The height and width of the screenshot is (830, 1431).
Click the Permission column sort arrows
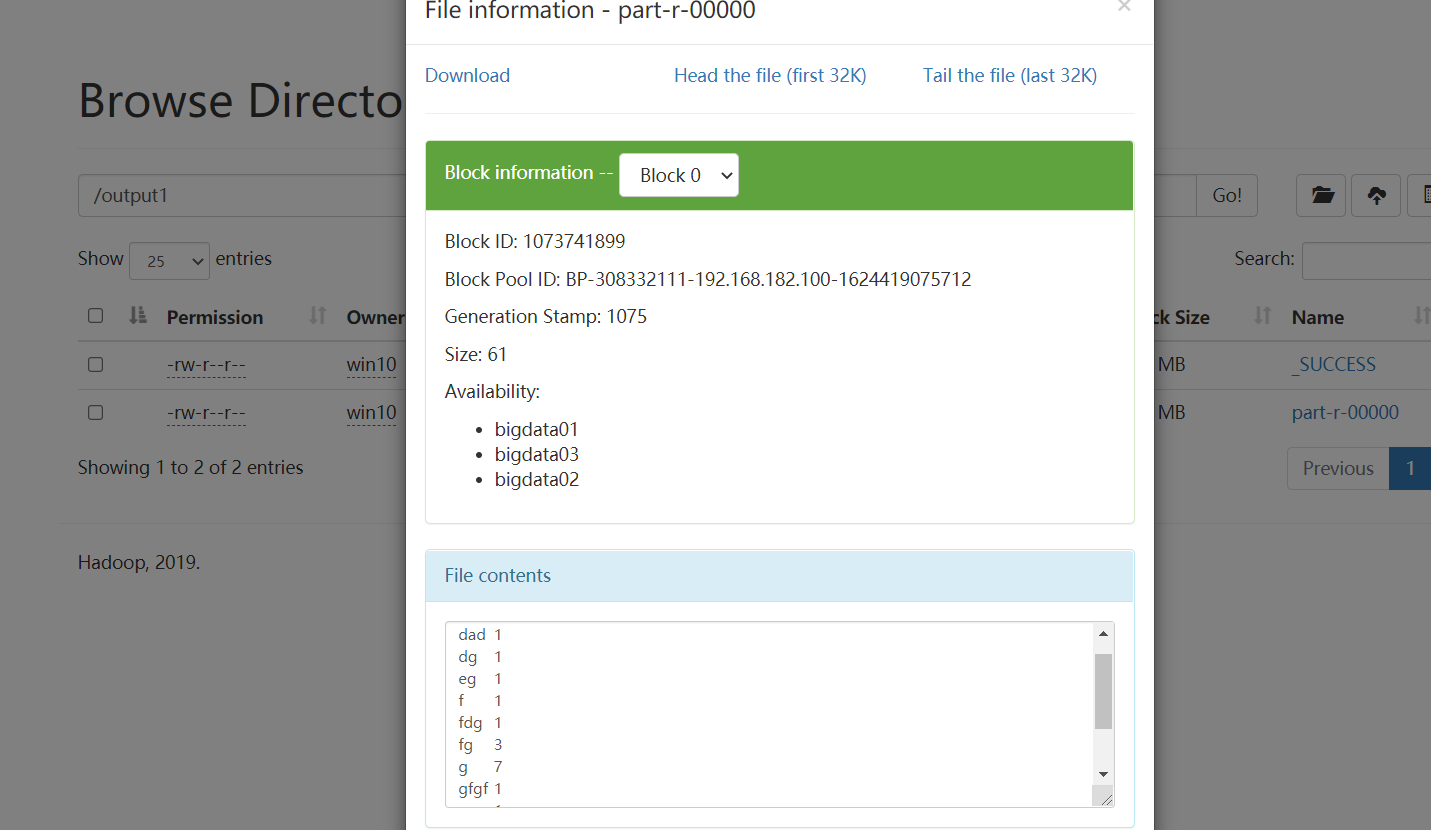click(x=318, y=316)
